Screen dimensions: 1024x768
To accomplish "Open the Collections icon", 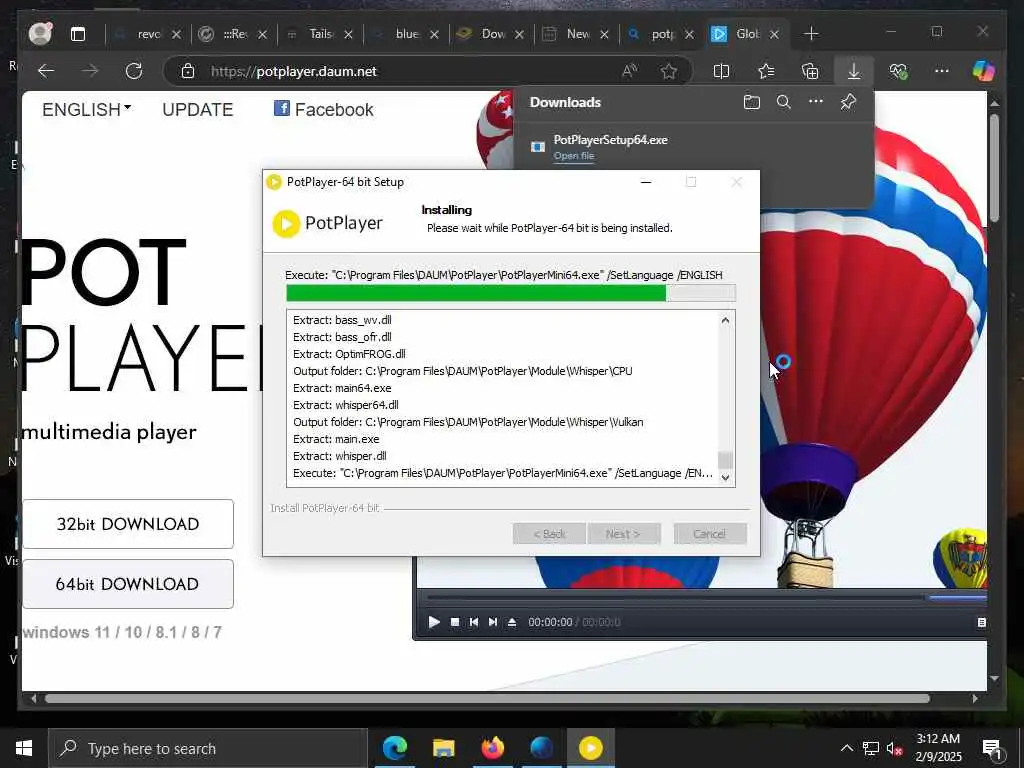I will tap(810, 71).
